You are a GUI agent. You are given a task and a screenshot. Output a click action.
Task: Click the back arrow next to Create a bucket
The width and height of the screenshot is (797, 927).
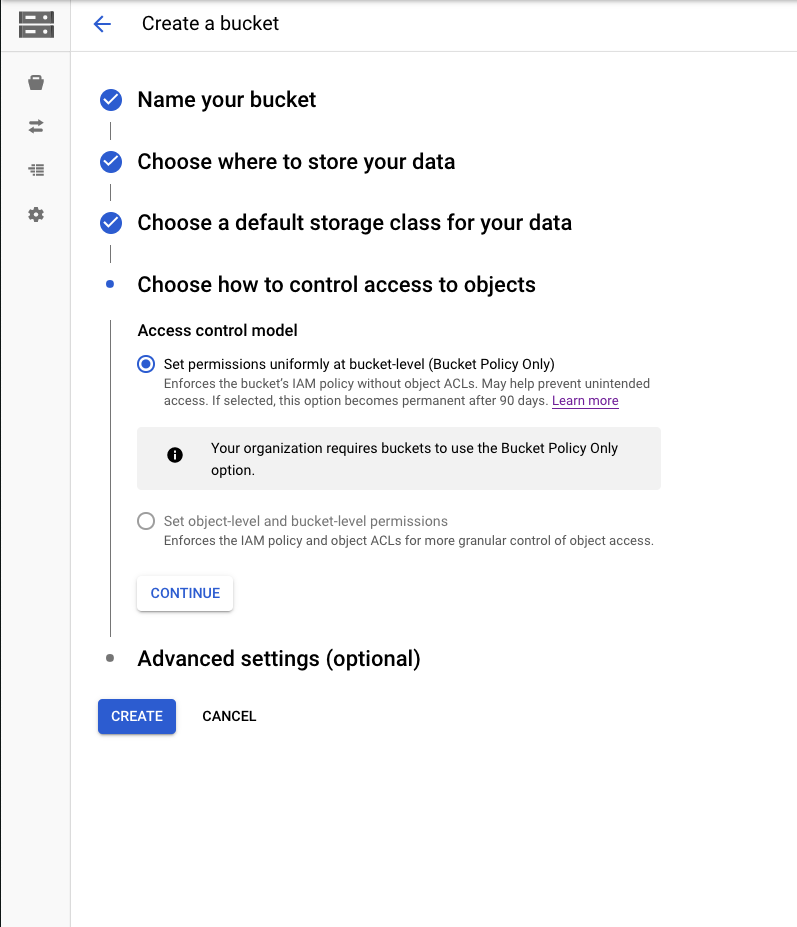103,24
